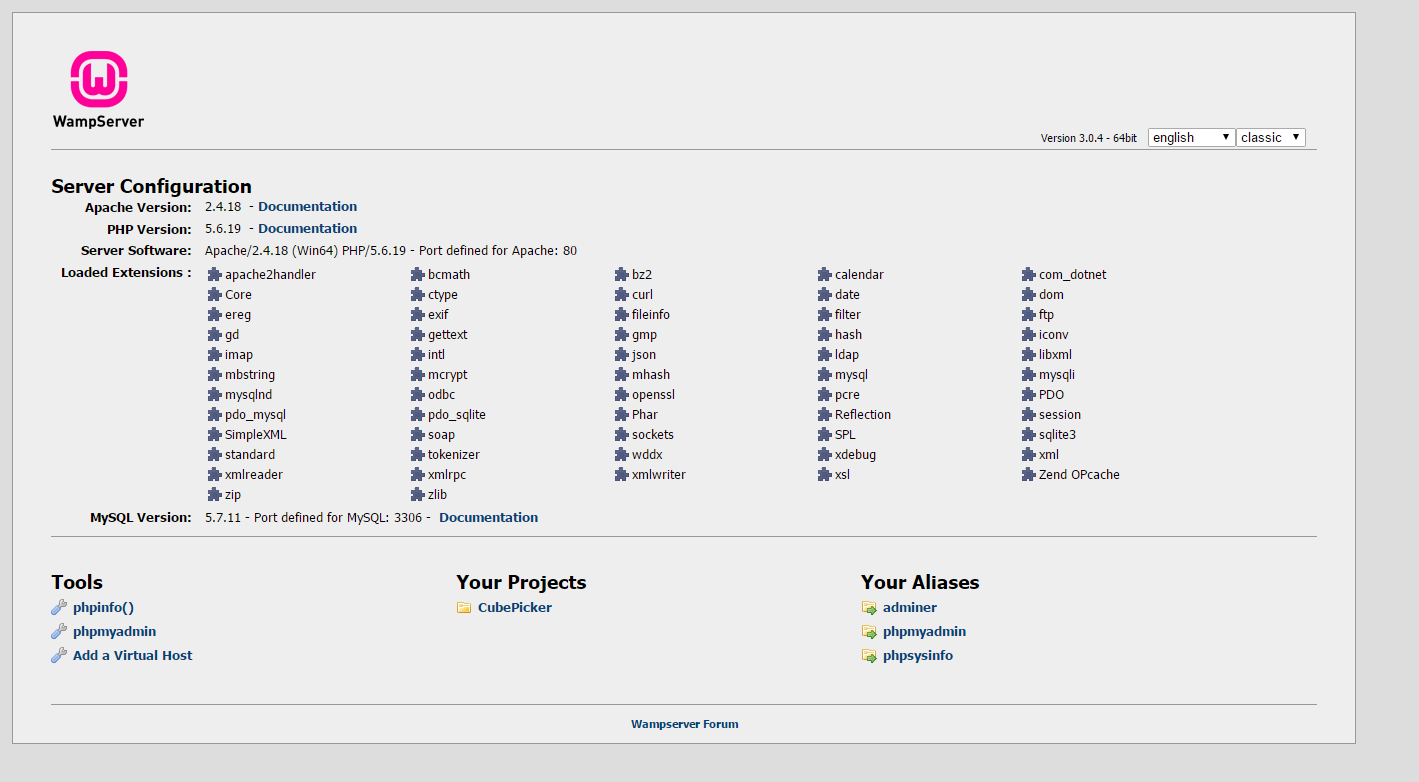Screen dimensions: 1419x782
Task: Open phpmyadmin under Your Aliases
Action: pyautogui.click(x=924, y=631)
